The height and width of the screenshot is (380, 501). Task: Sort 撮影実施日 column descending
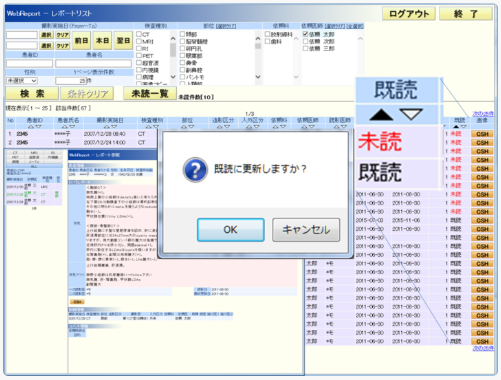point(114,127)
